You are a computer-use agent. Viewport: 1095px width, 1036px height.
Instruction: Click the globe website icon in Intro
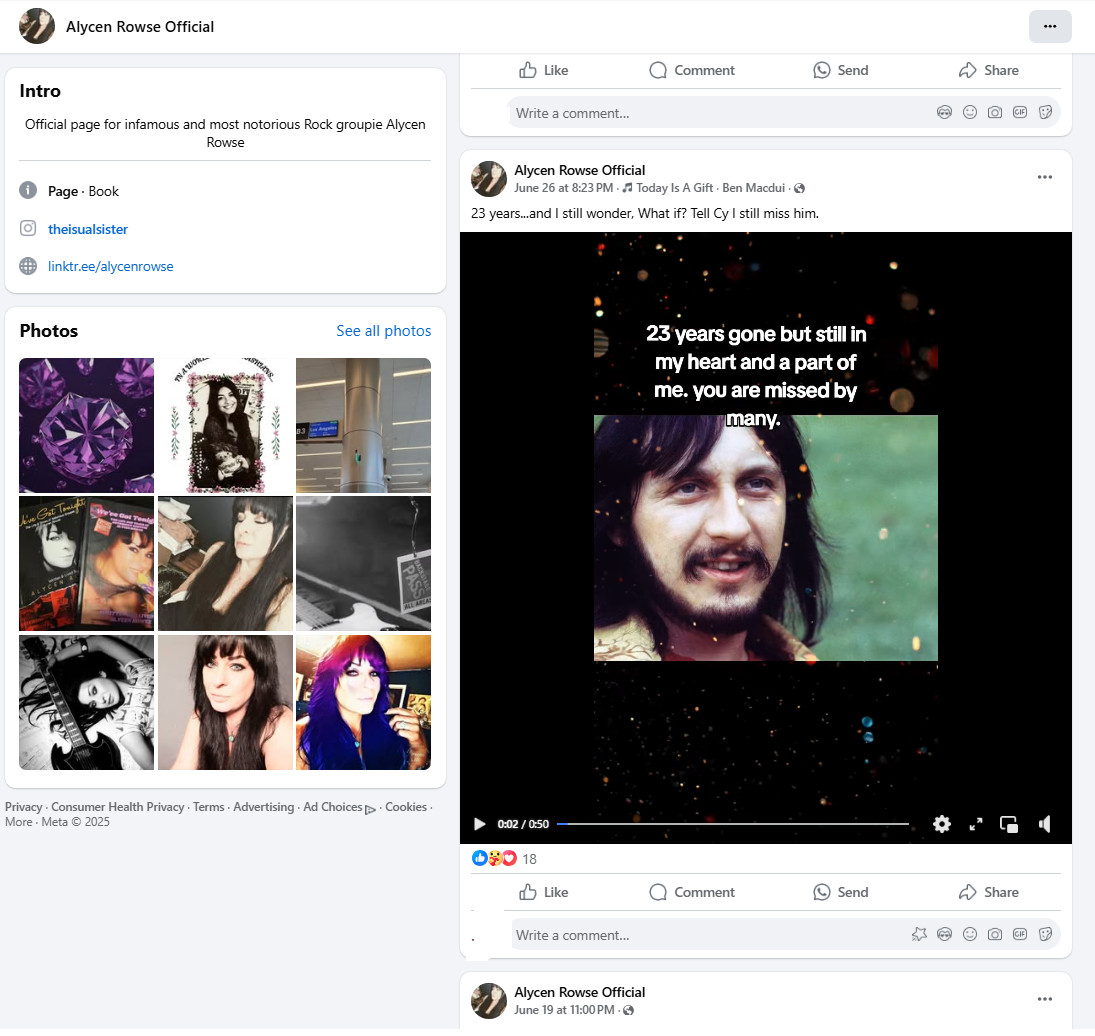point(28,266)
